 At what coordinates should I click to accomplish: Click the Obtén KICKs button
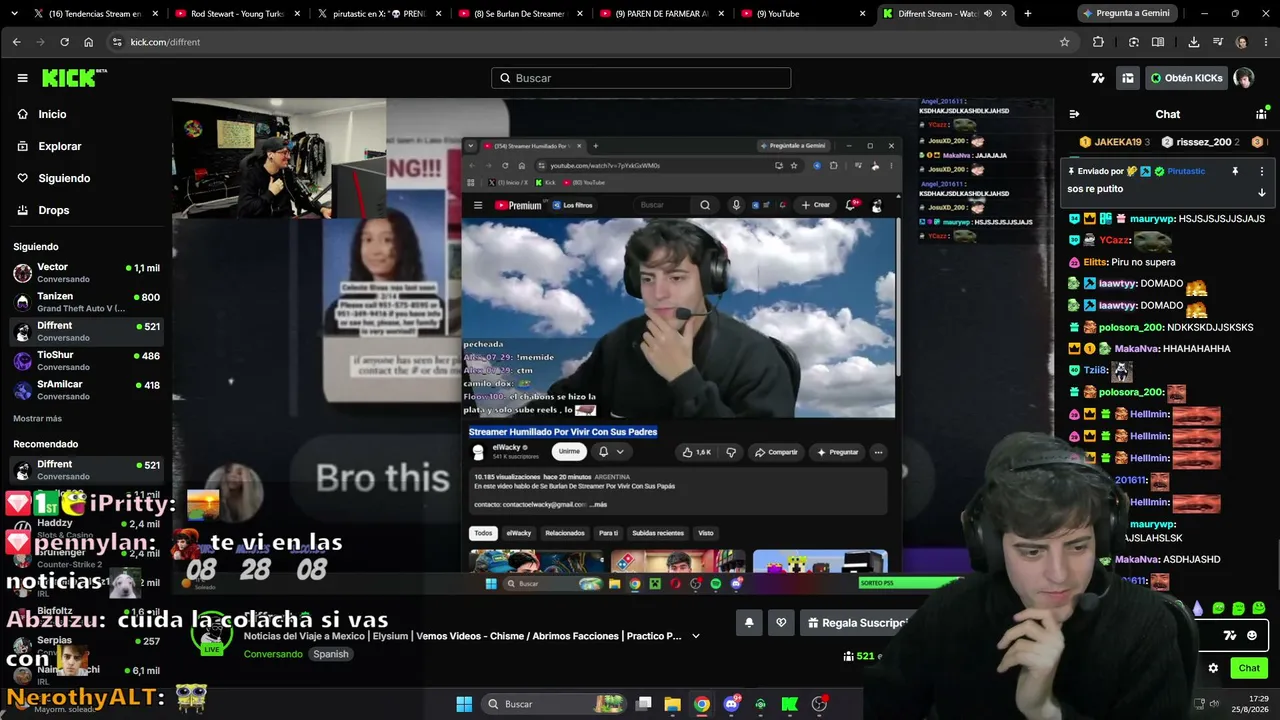1187,78
